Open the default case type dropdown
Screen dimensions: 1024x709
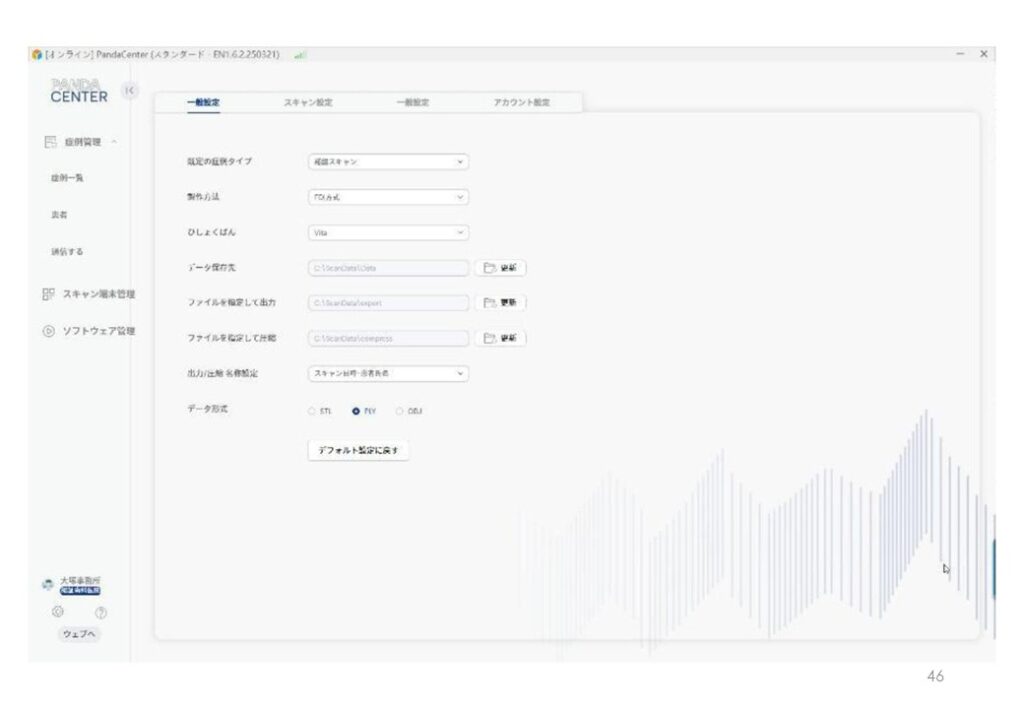387,162
